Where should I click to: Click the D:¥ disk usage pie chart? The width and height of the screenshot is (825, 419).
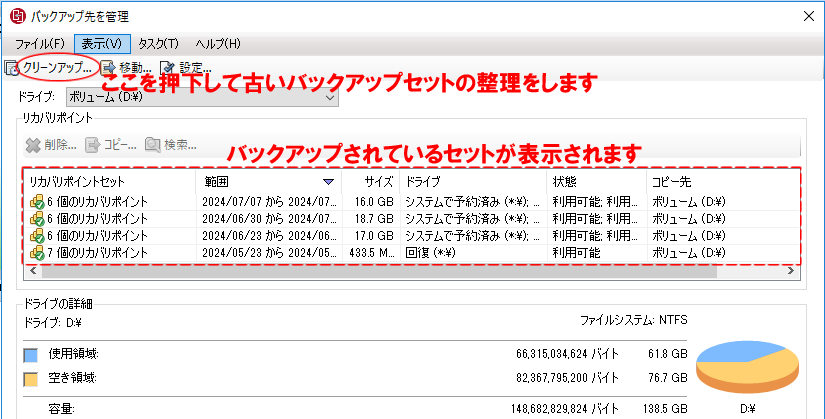(x=747, y=366)
